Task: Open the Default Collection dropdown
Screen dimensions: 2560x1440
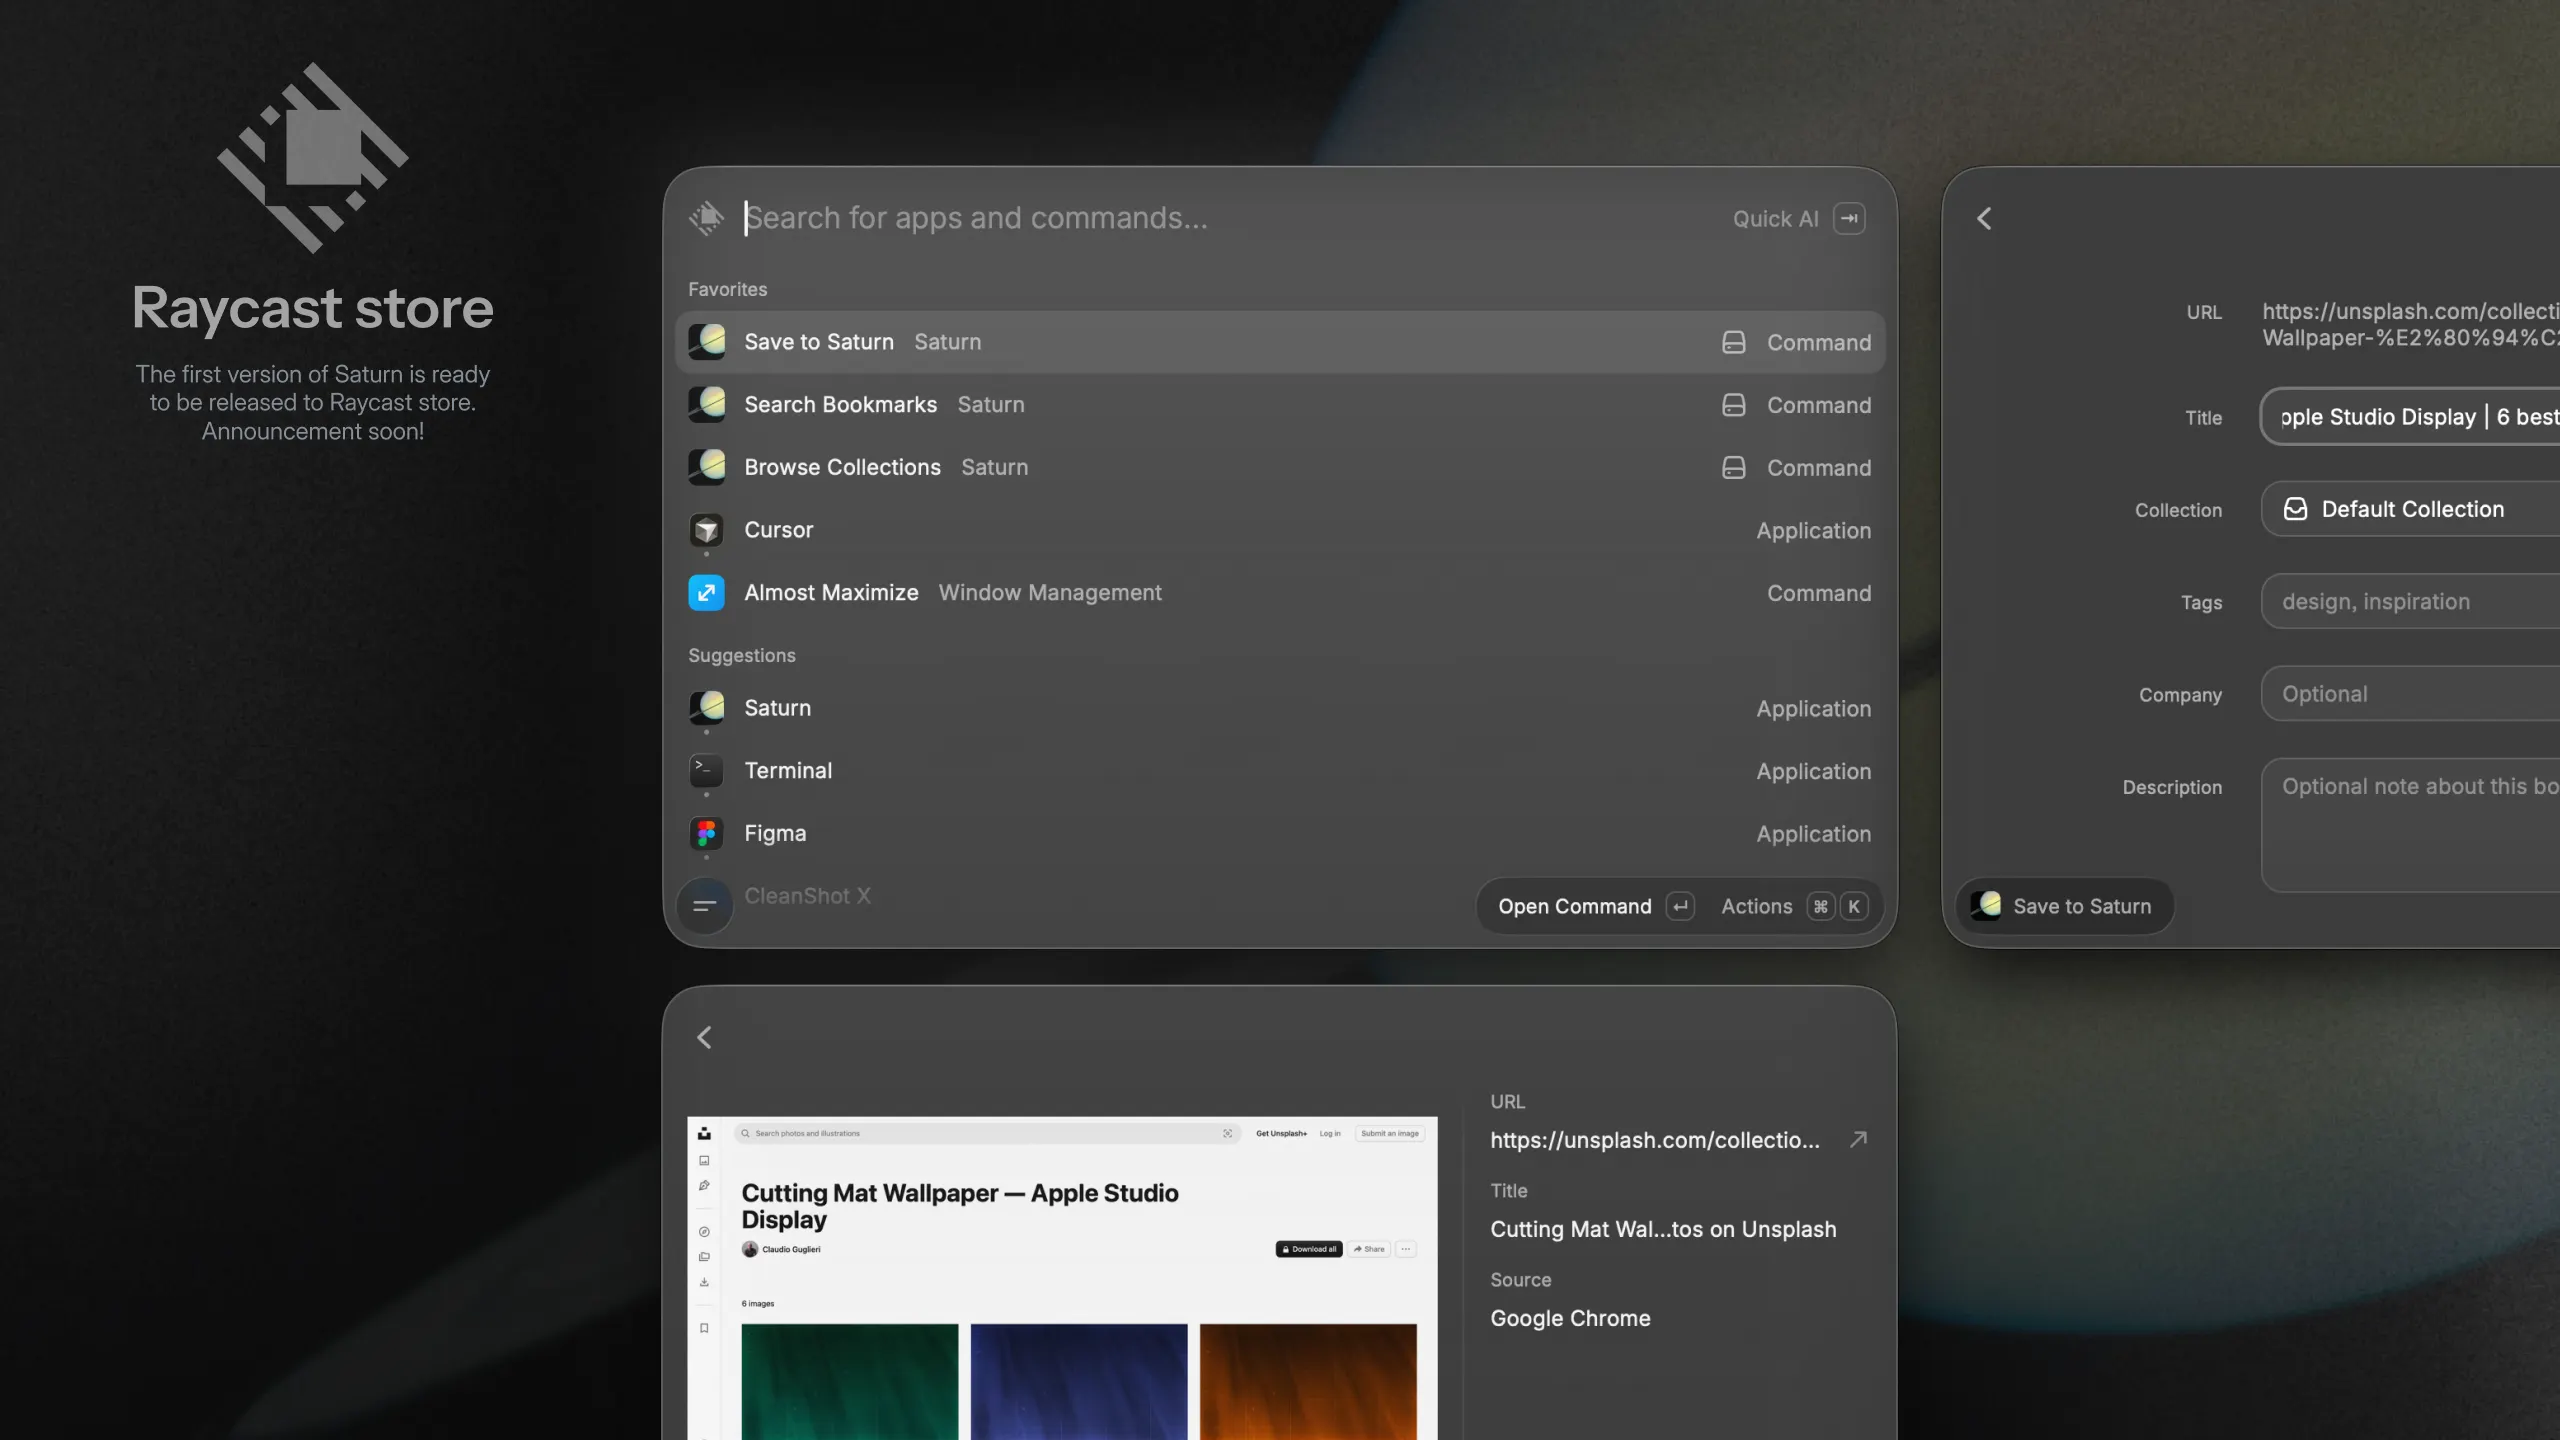Action: pos(2411,509)
